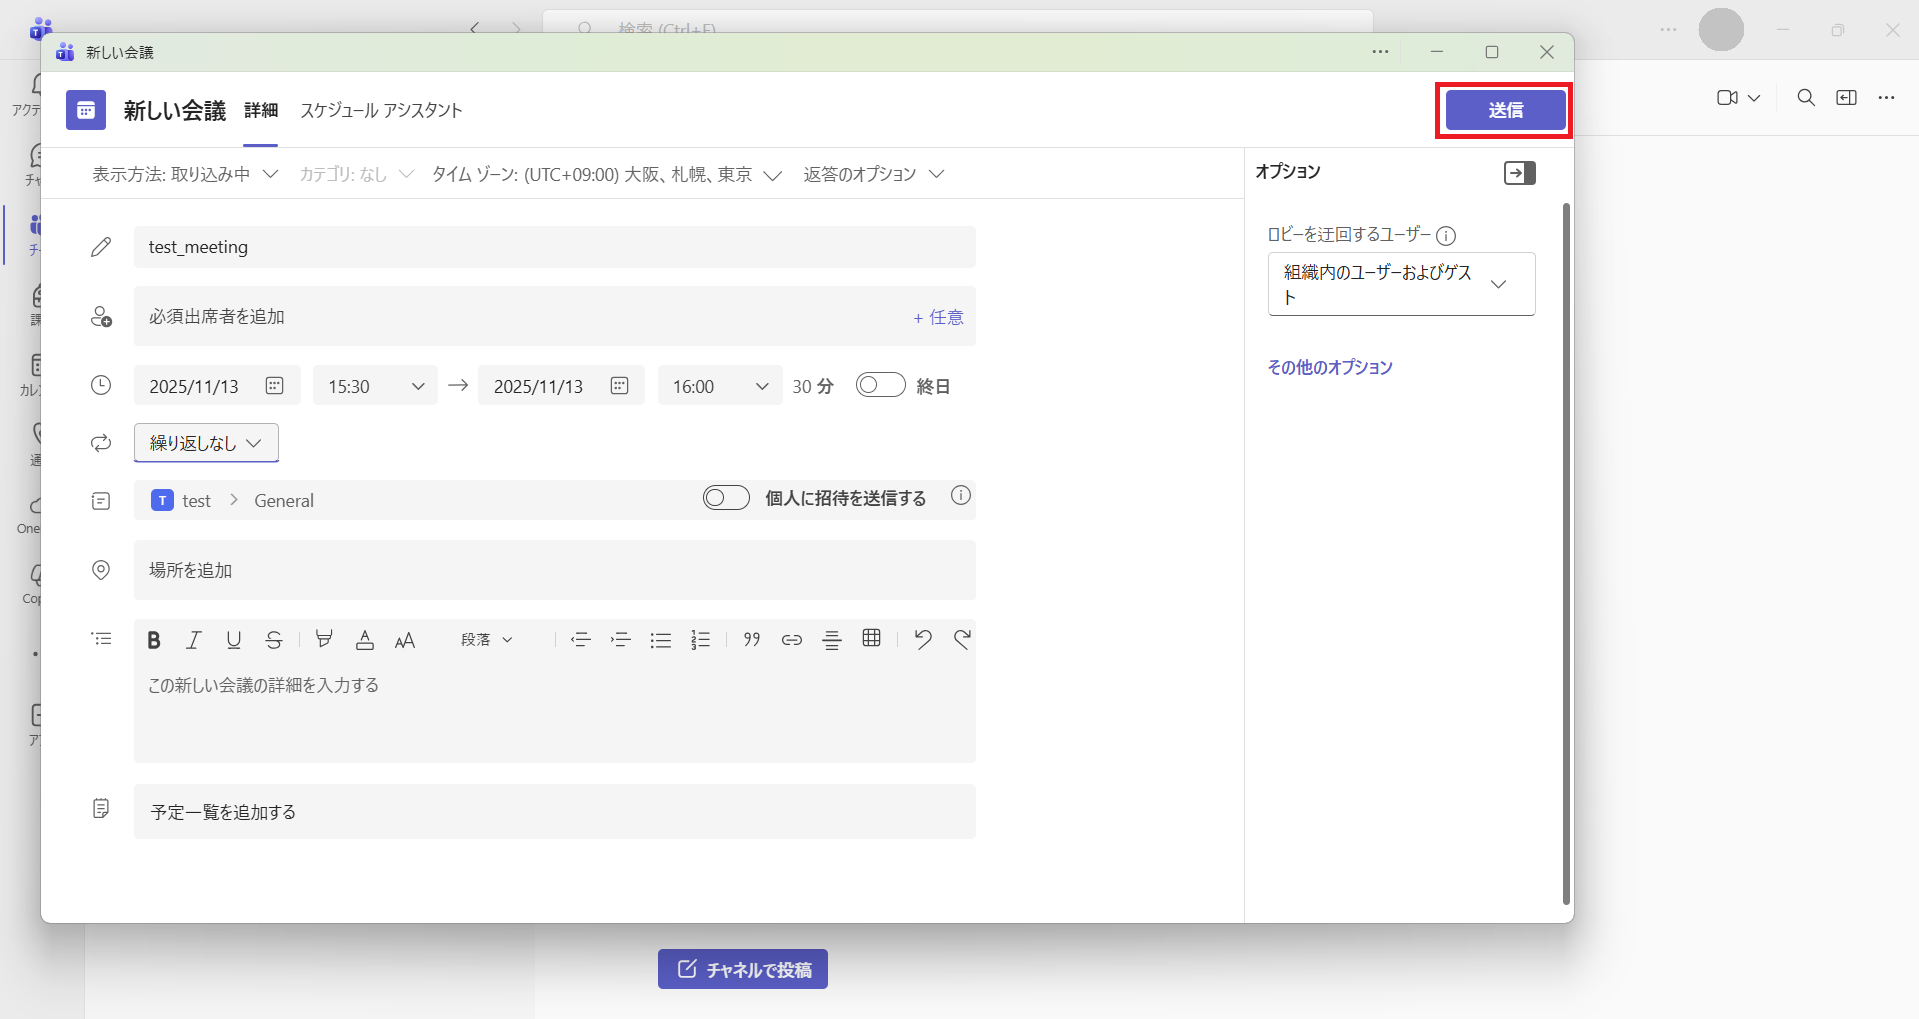Enable the 個人に招待を送信する toggle

[x=726, y=498]
